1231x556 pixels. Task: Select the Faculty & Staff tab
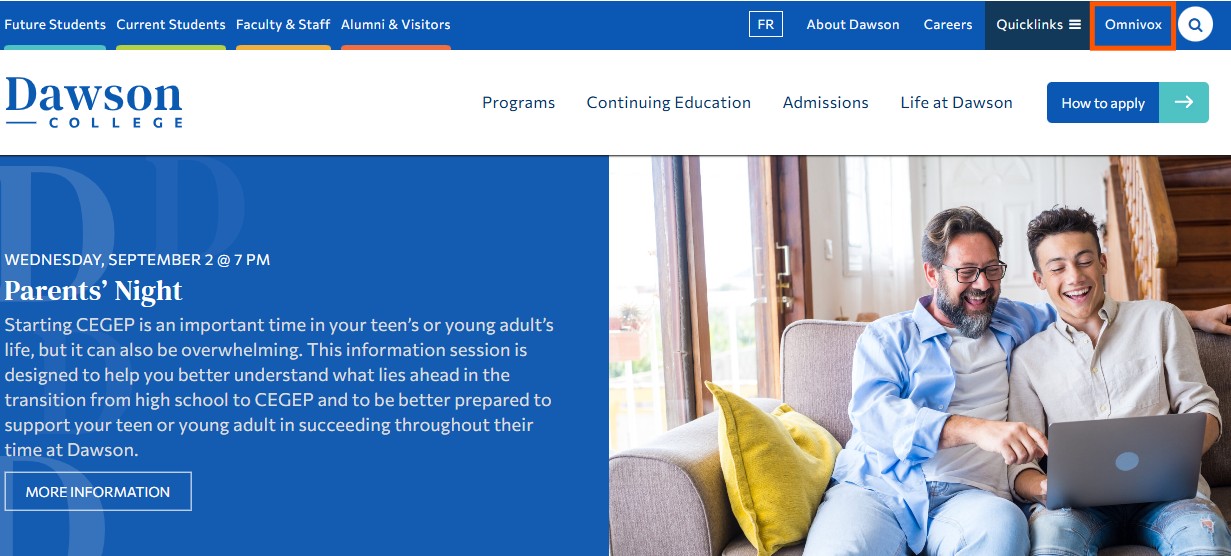coord(283,24)
